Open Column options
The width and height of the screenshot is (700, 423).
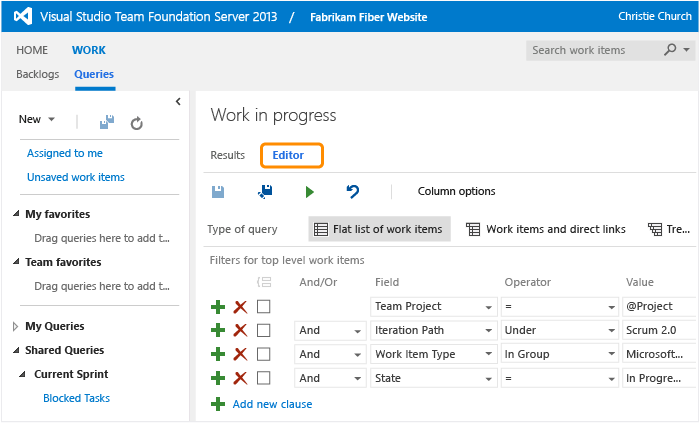click(x=457, y=191)
